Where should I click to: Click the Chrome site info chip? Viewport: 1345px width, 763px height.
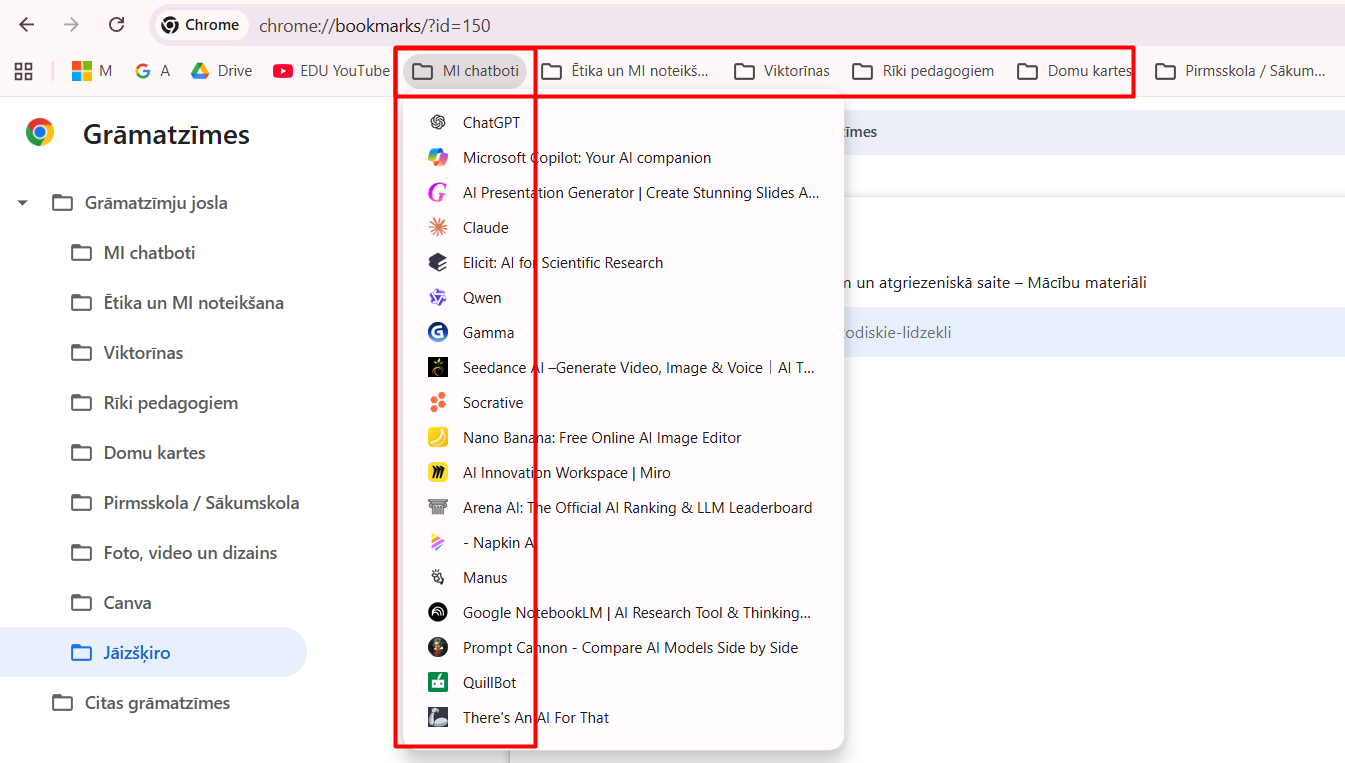[201, 25]
